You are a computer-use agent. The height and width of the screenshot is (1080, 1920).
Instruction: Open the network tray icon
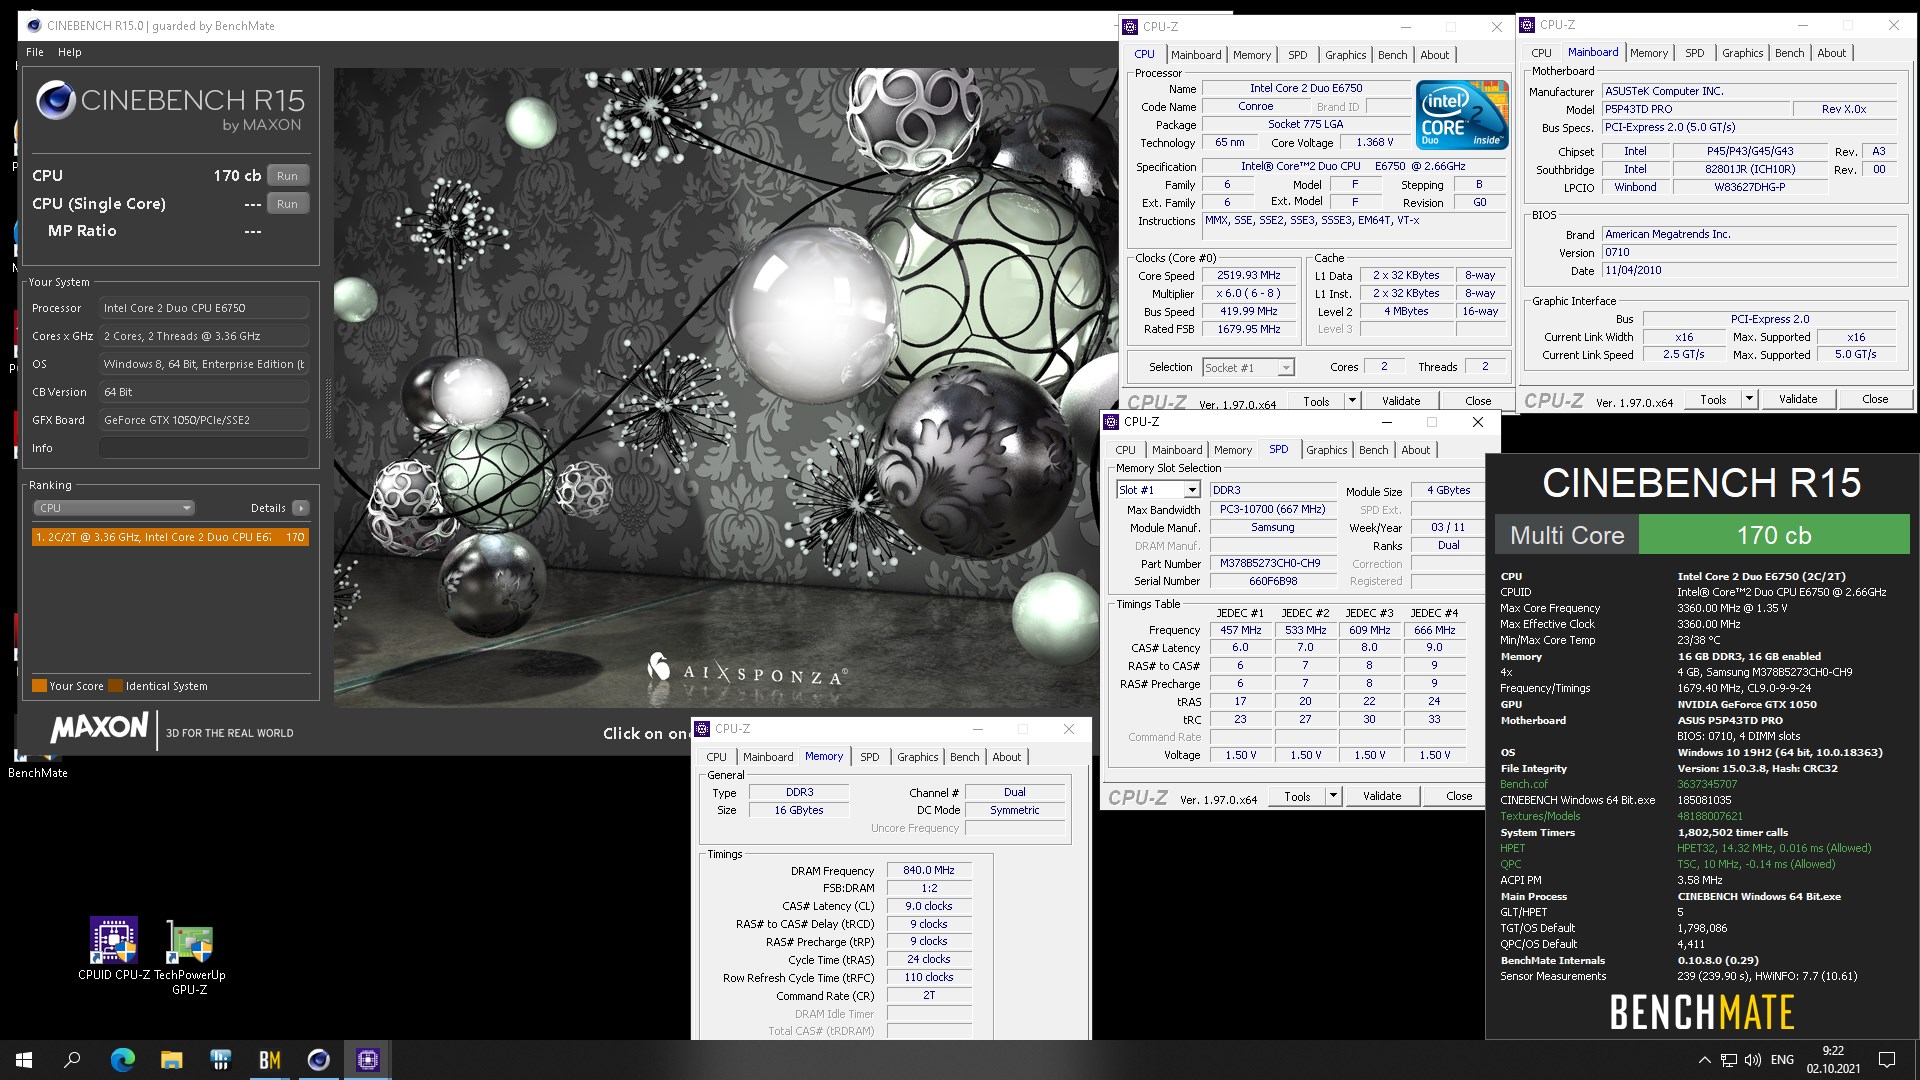coord(1728,1060)
